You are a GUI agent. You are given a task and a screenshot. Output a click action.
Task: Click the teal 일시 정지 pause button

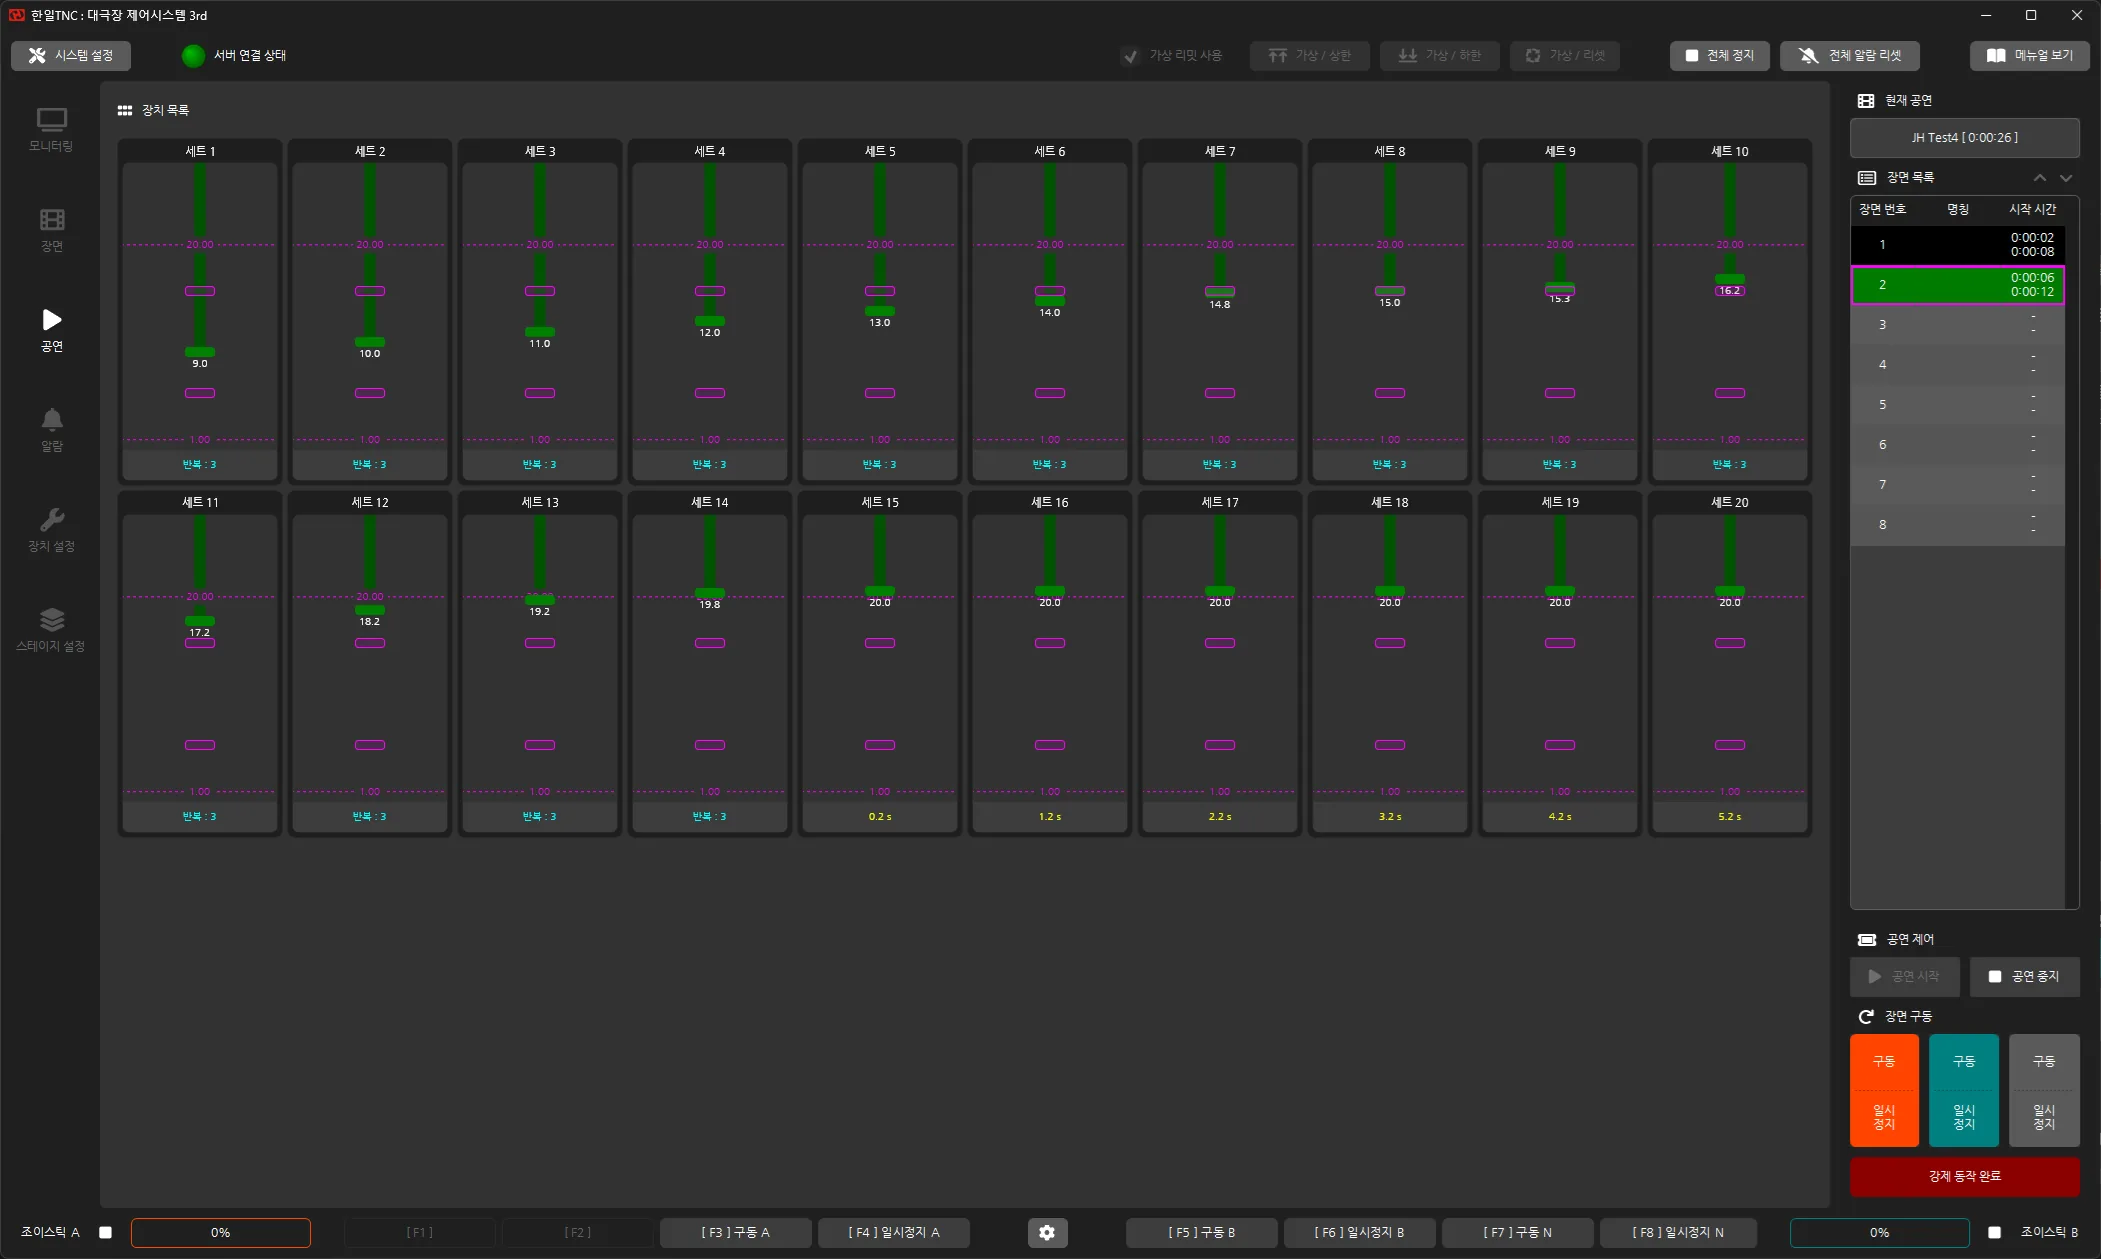[1964, 1118]
